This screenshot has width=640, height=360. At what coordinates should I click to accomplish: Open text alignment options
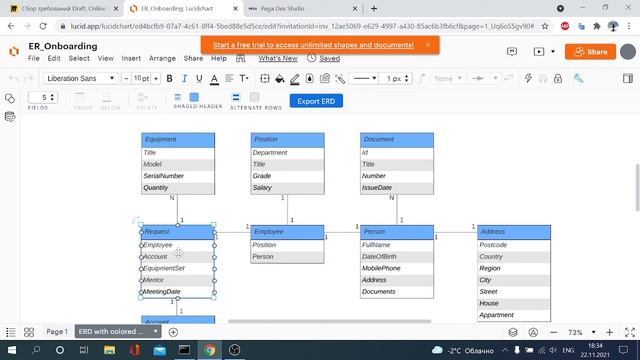tap(229, 78)
